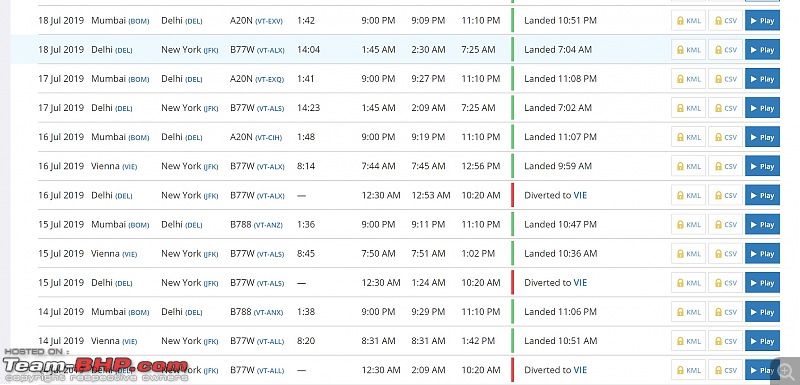Open VIE link on 15 Jul diverted flight
800x385 pixels.
[580, 283]
